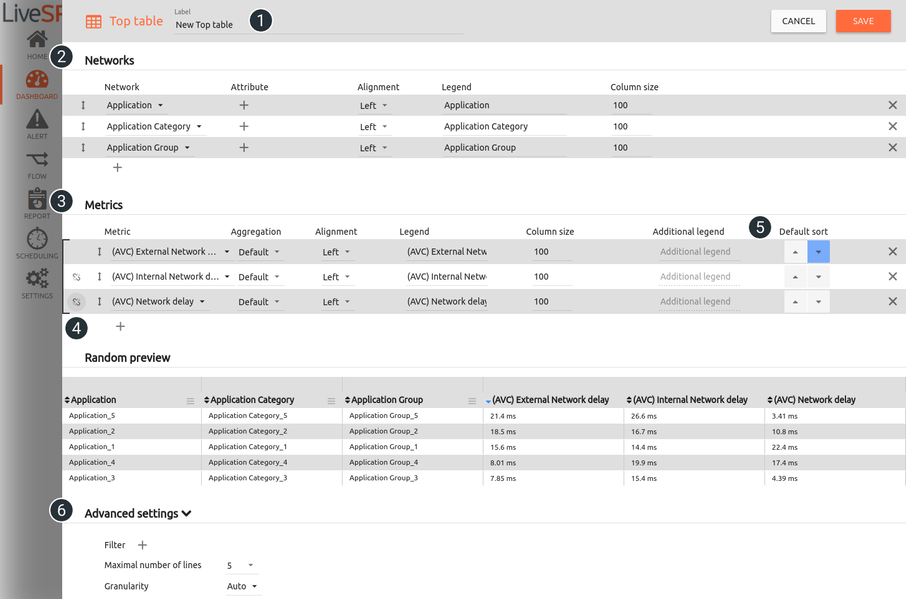The image size is (906, 599).
Task: Sort preview by (AVC) External Network delay
Action: 547,400
